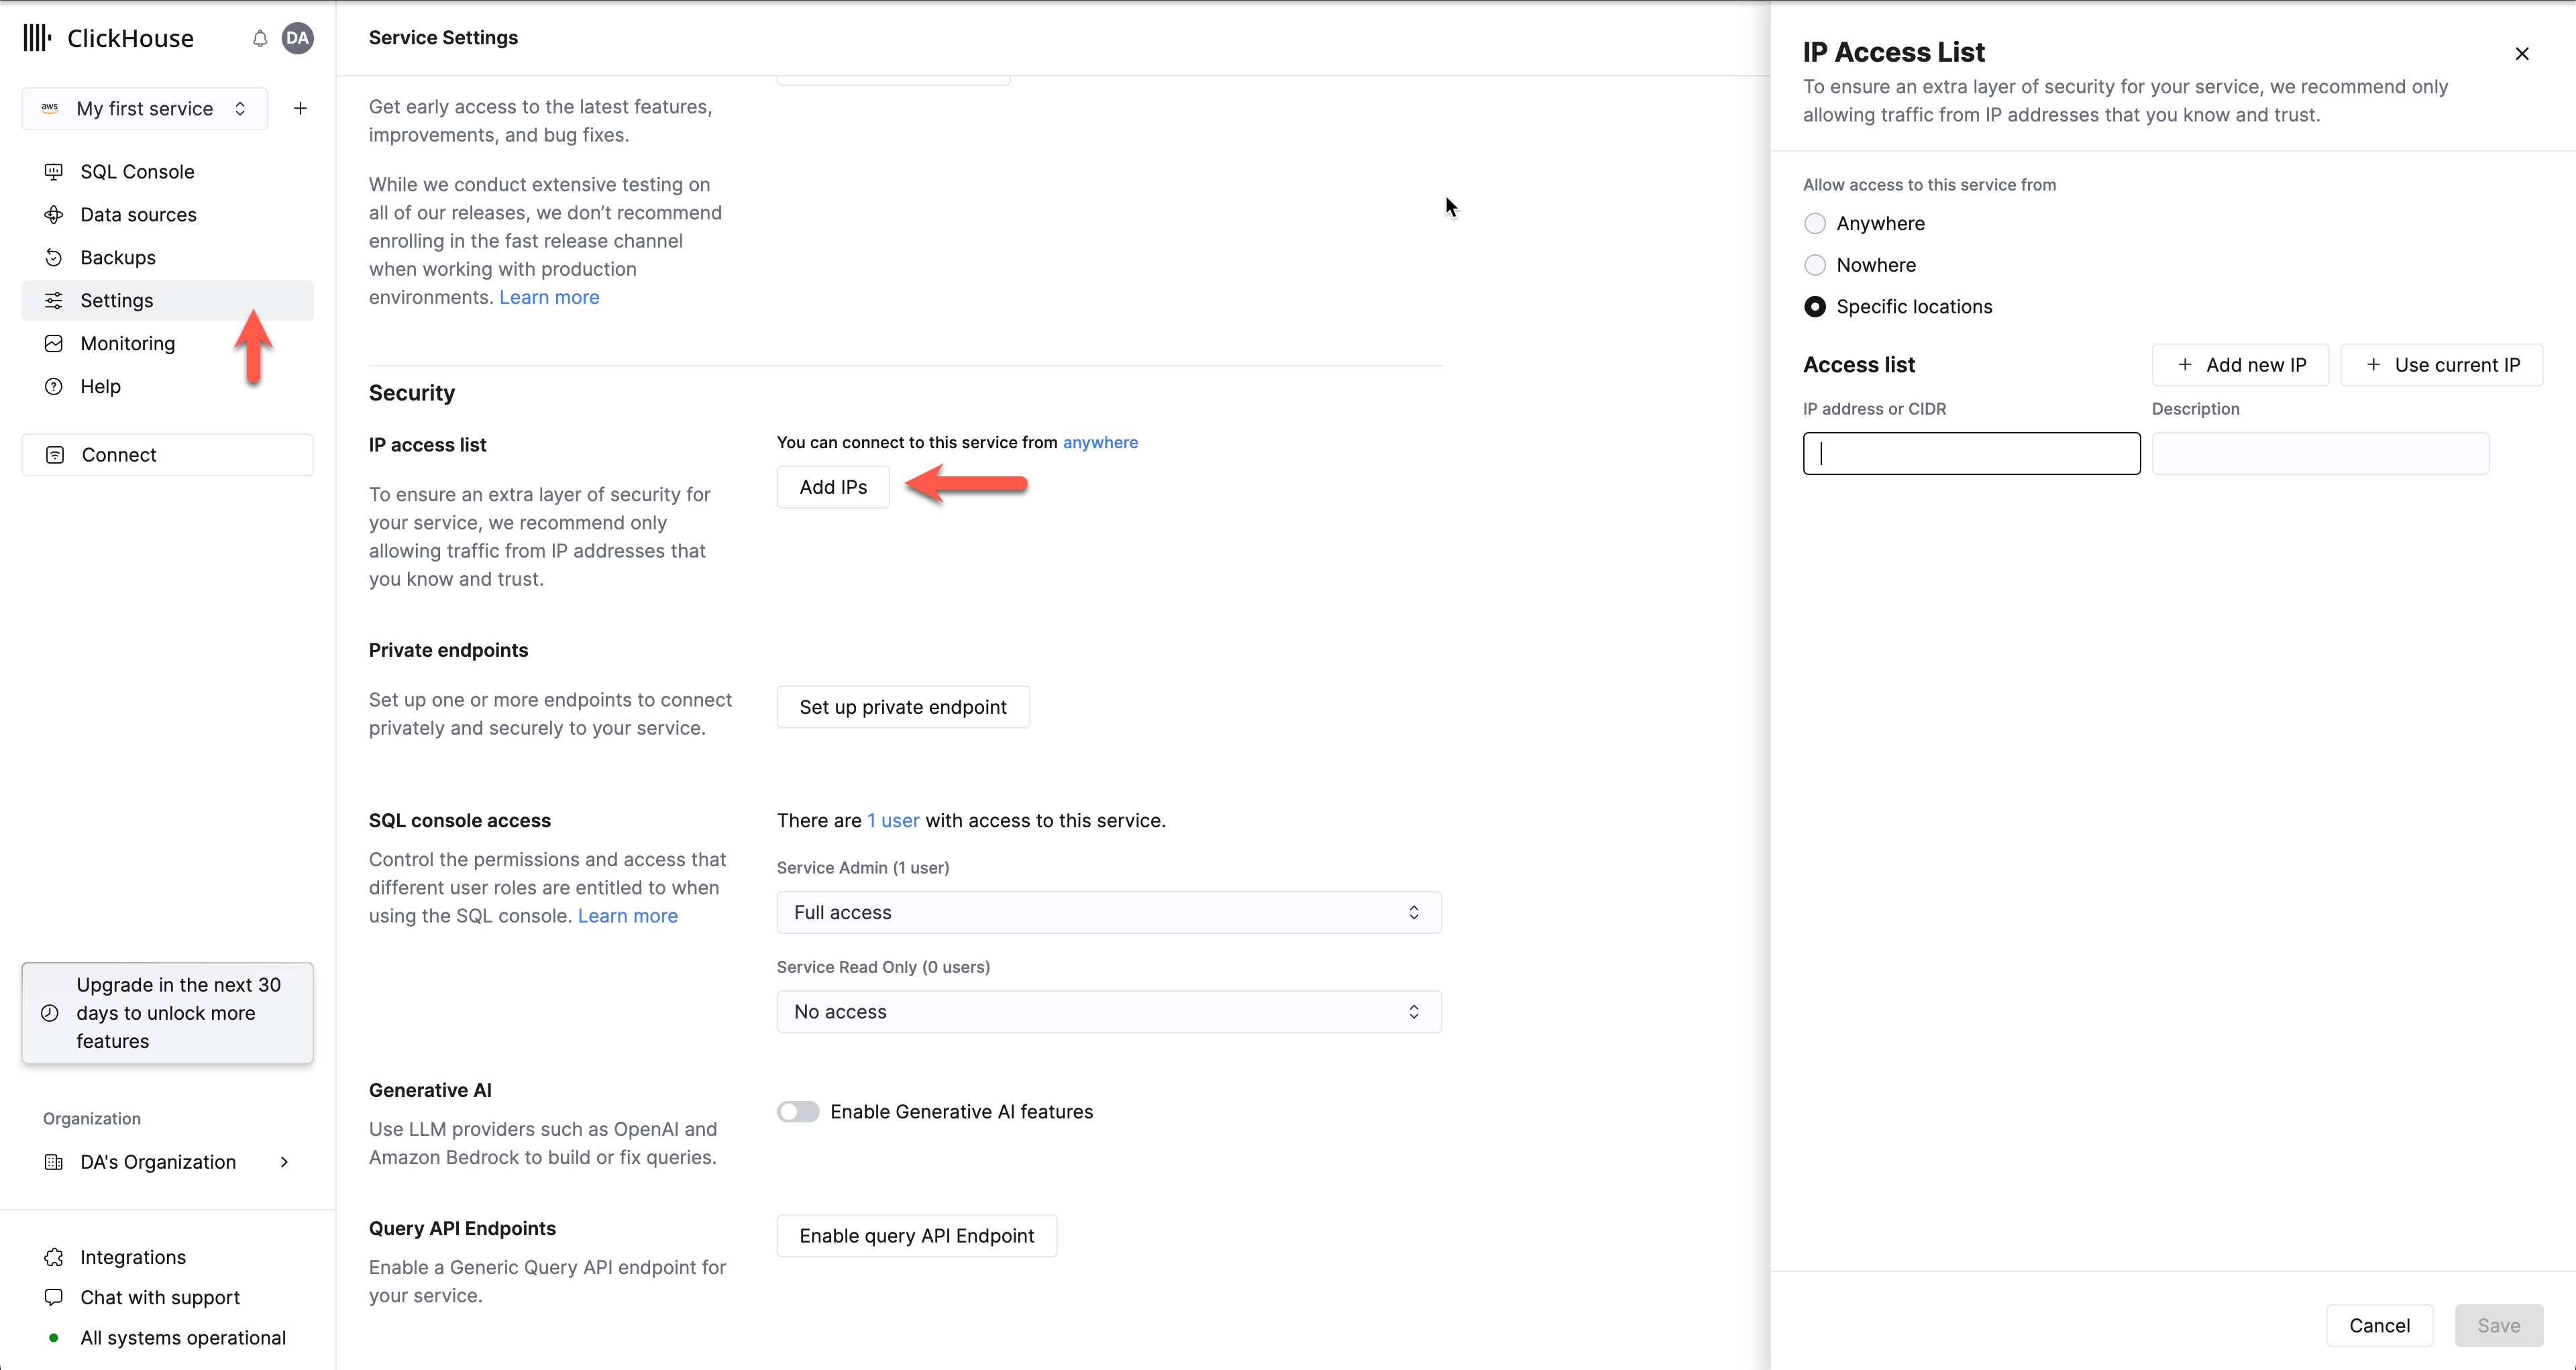The height and width of the screenshot is (1370, 2576).
Task: Open Monitoring from sidebar
Action: coord(126,342)
